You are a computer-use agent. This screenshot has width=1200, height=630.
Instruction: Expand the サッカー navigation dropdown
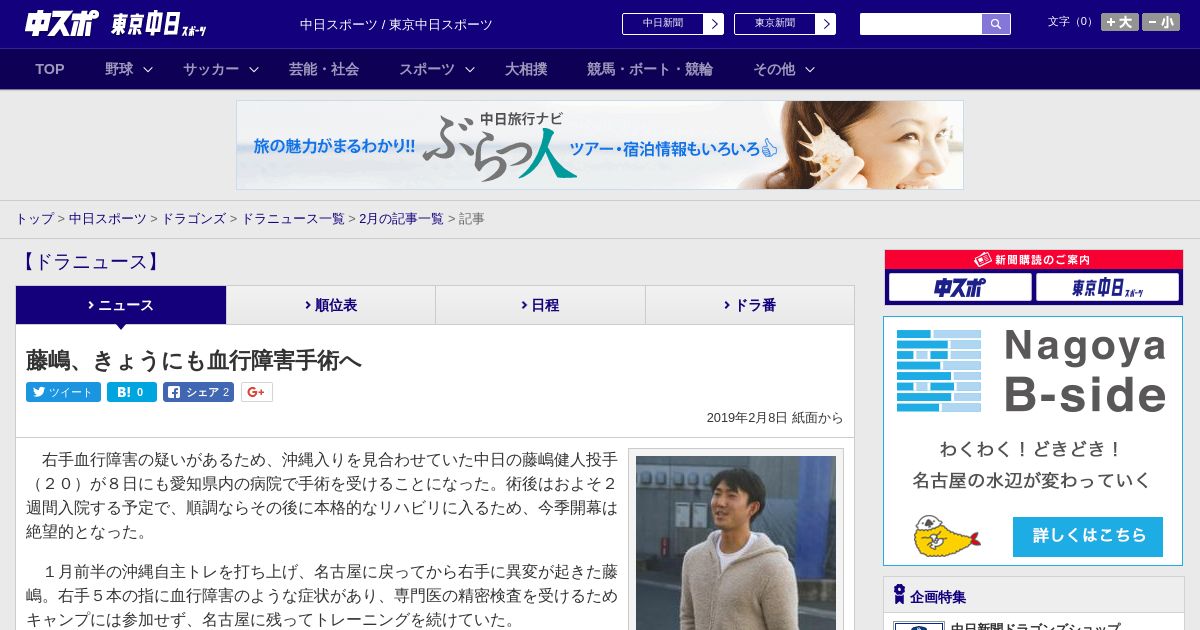[221, 69]
